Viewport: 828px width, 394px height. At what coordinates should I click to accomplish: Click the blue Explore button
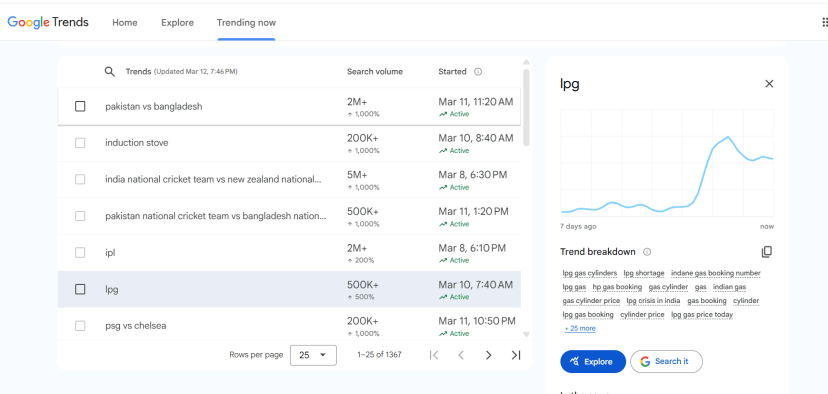coord(593,362)
